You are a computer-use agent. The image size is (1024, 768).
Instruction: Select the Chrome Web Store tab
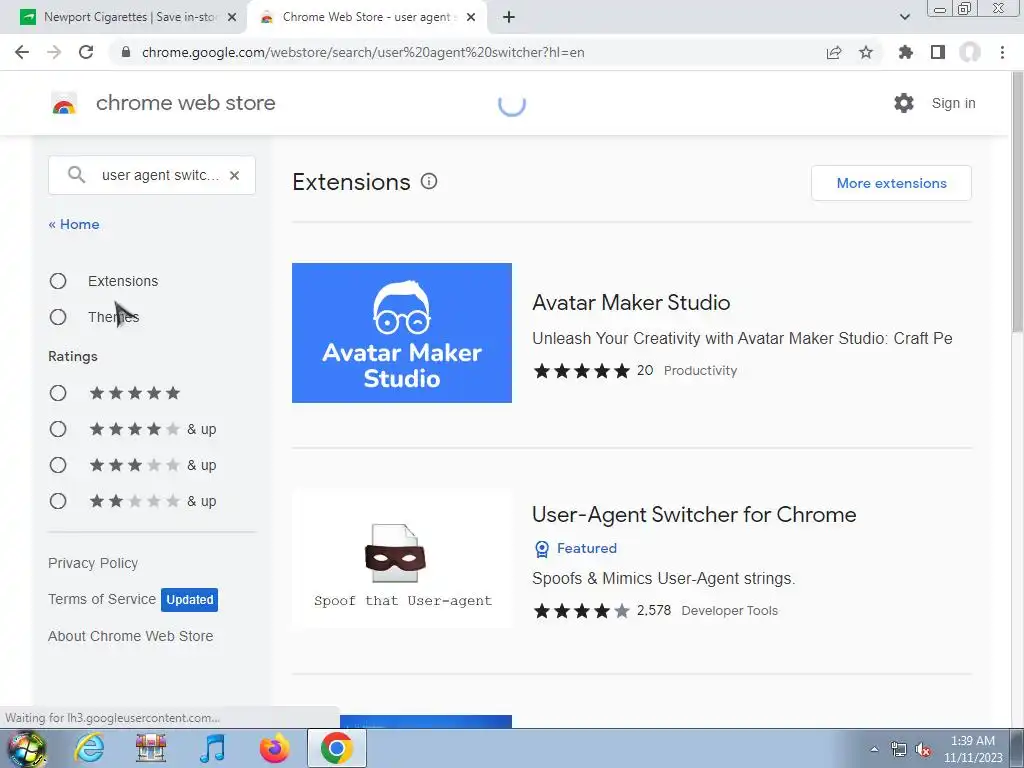(366, 17)
